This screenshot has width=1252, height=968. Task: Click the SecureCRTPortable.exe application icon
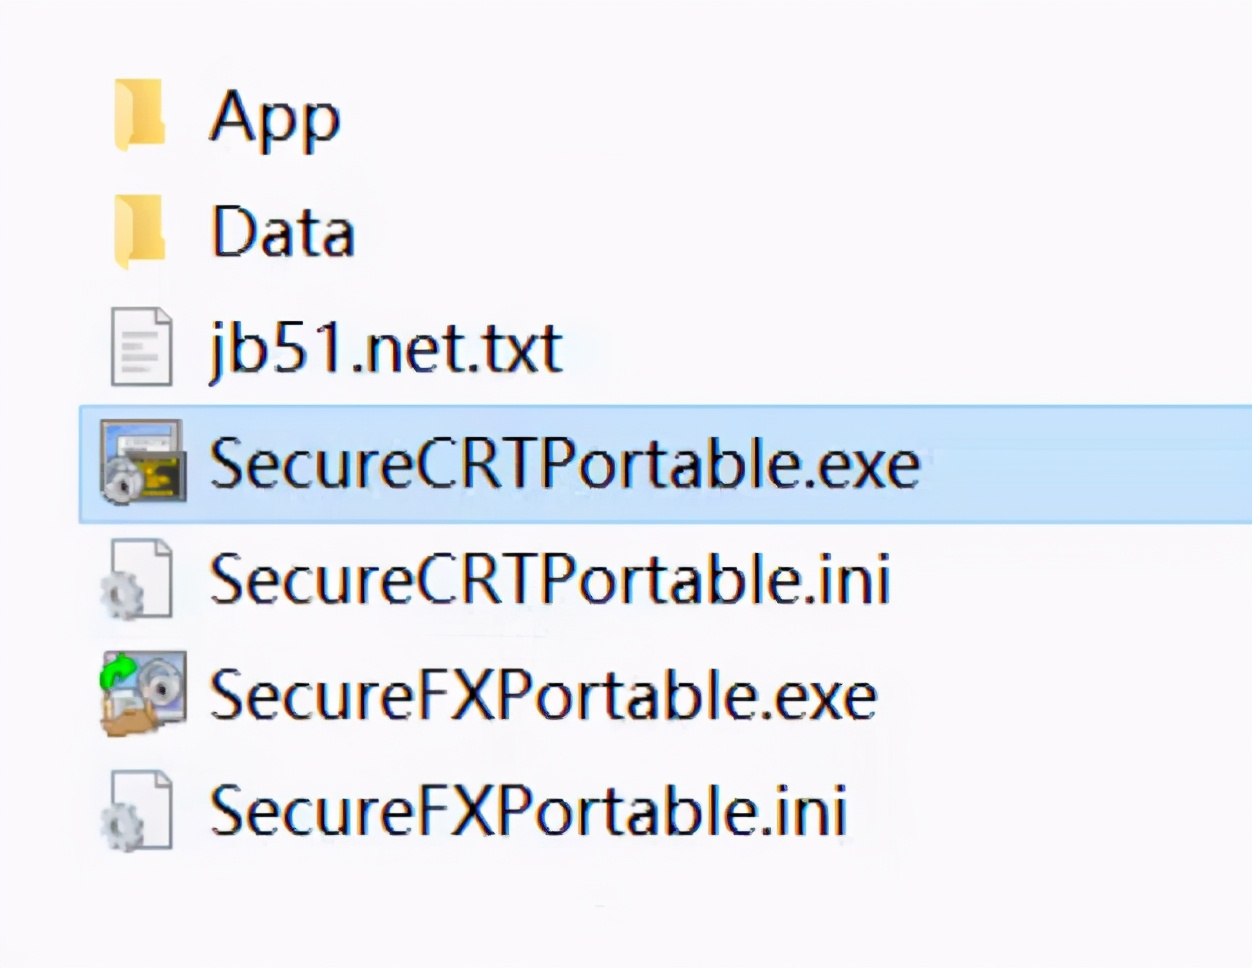(142, 462)
